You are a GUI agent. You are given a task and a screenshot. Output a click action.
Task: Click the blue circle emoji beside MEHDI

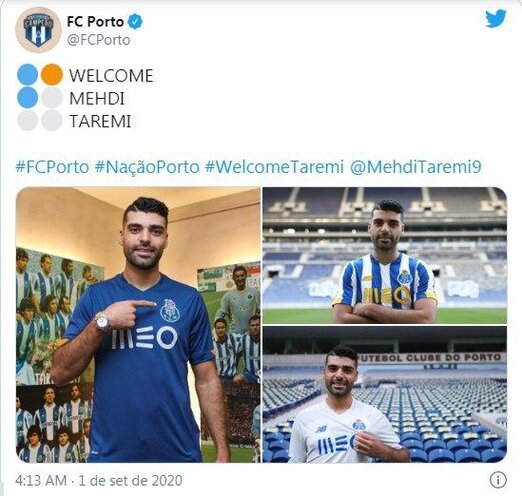[27, 98]
